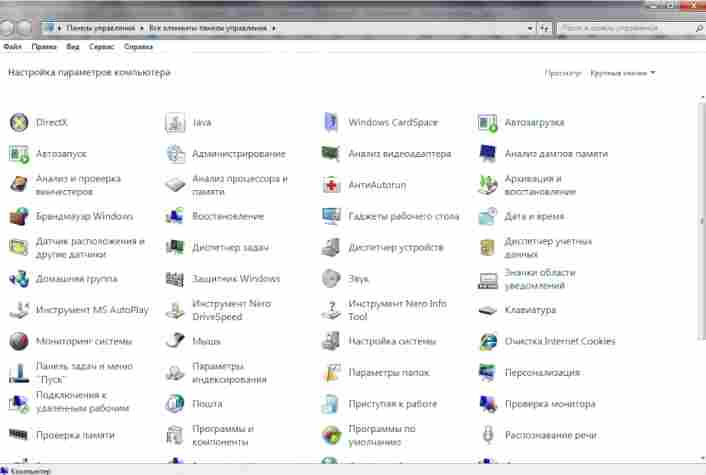Screen dimensions: 706x475
Task: Open the Java control panel icon
Action: coord(175,122)
